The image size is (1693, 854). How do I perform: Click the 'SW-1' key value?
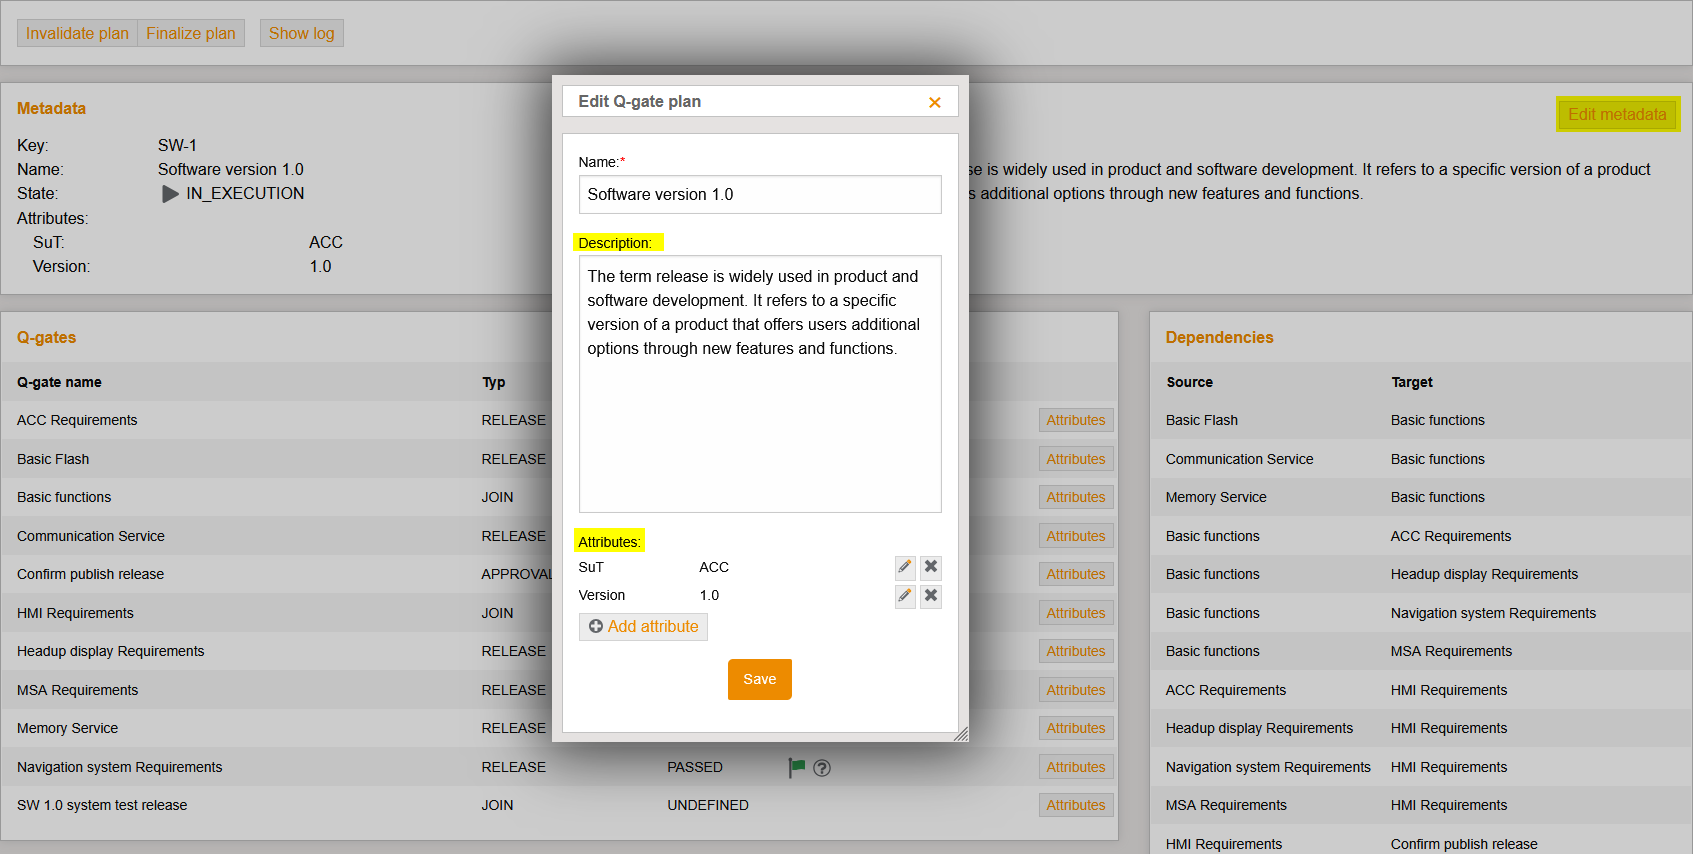[177, 145]
